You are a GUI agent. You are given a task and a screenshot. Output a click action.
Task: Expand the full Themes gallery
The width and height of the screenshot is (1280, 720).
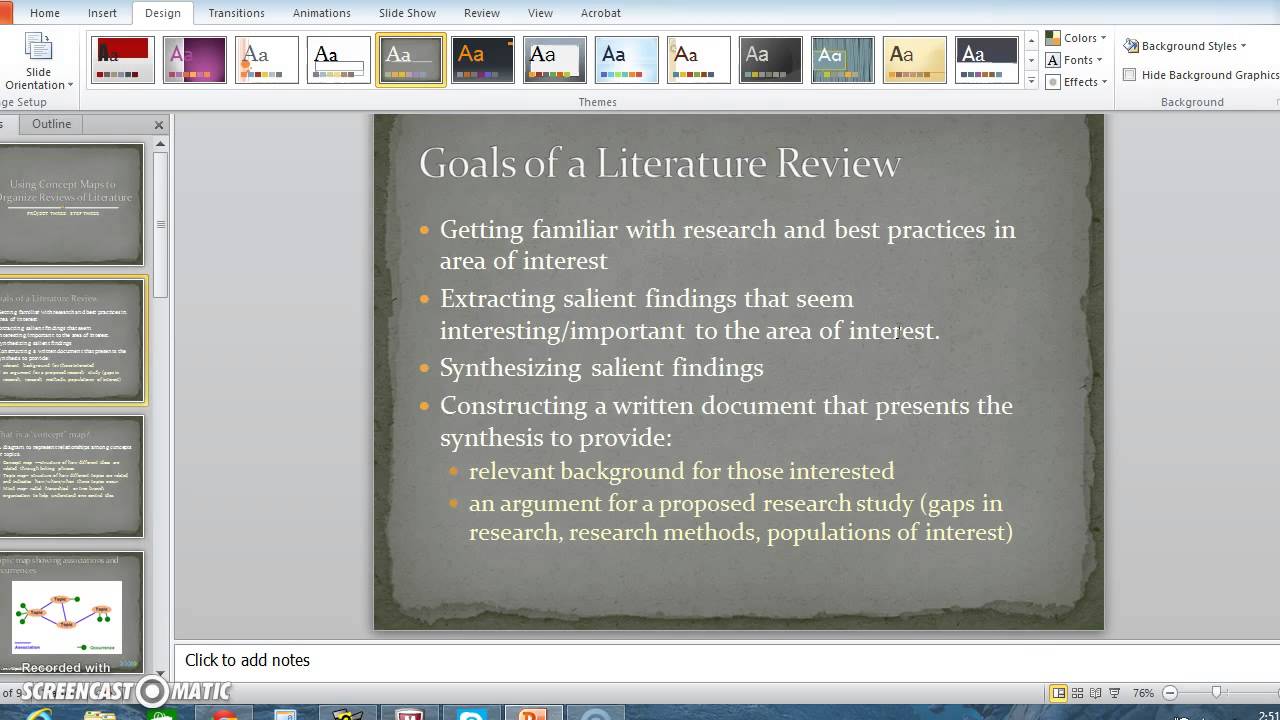1031,81
